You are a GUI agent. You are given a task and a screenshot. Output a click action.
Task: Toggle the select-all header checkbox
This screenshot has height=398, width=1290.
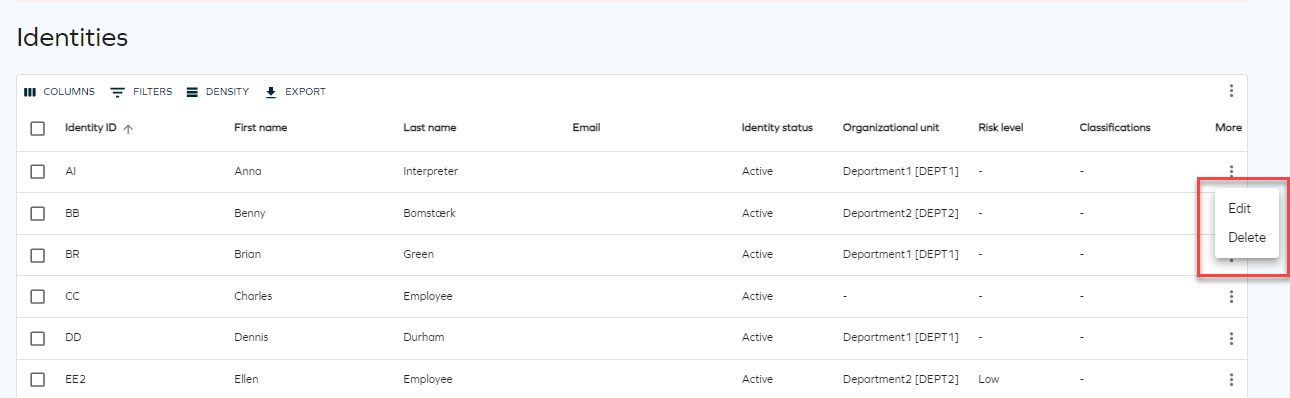tap(38, 128)
